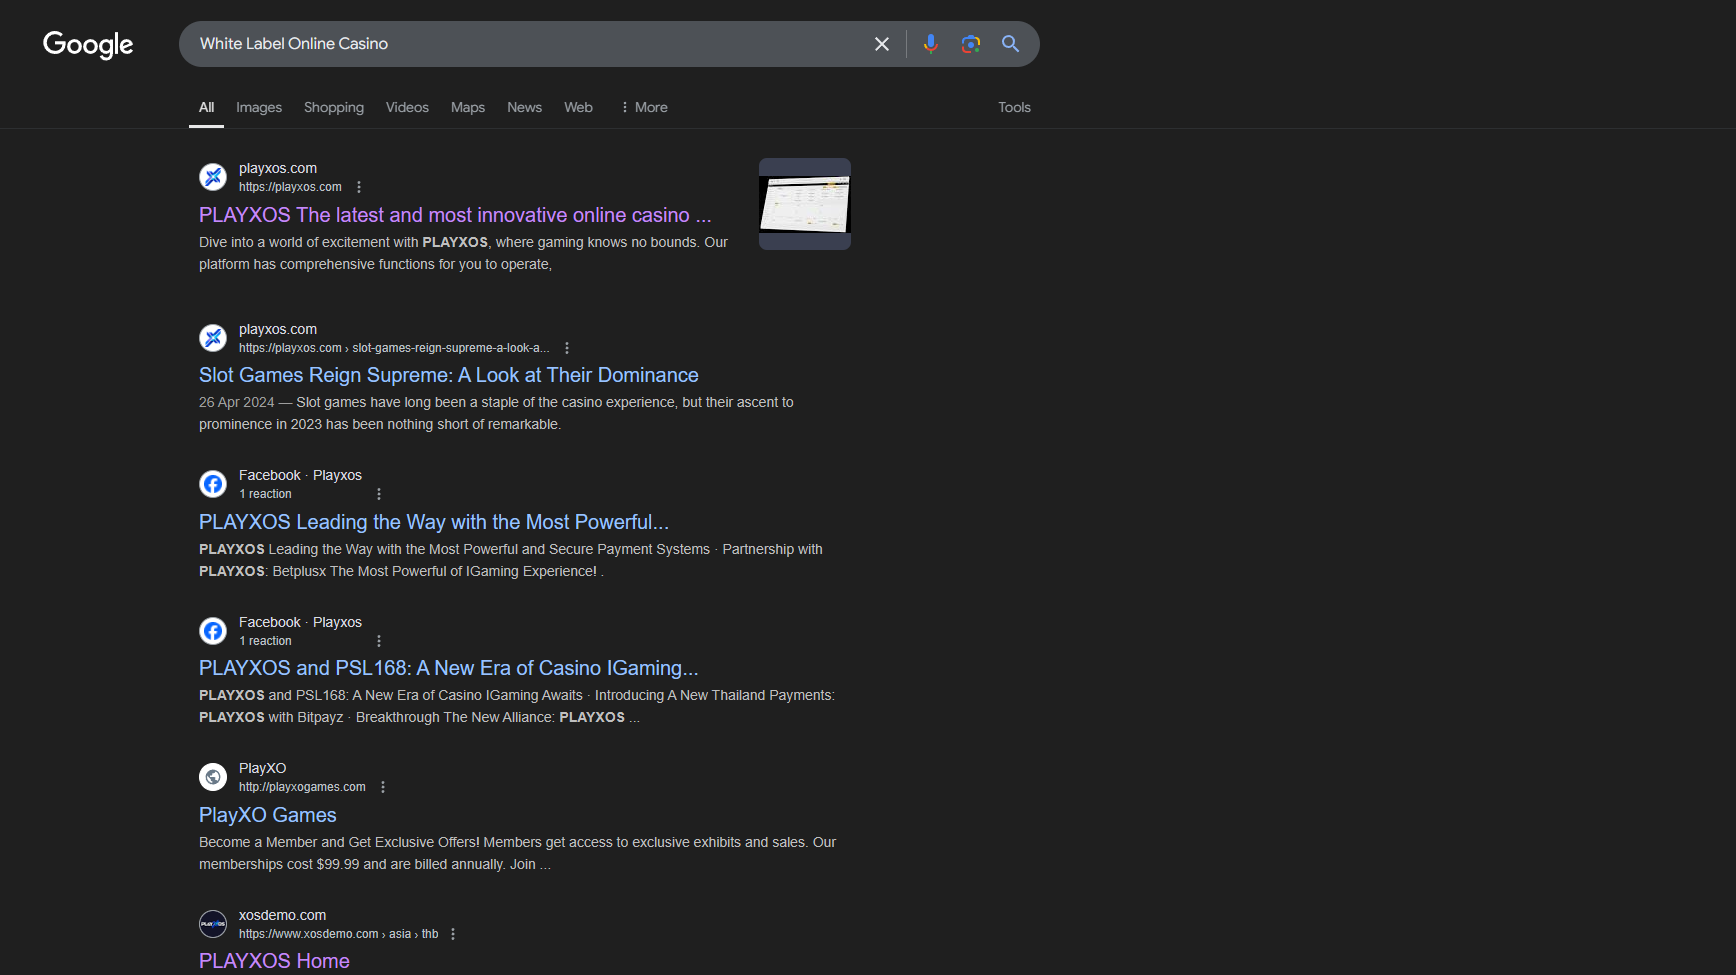Click the xosdemo.com site favicon

point(213,924)
